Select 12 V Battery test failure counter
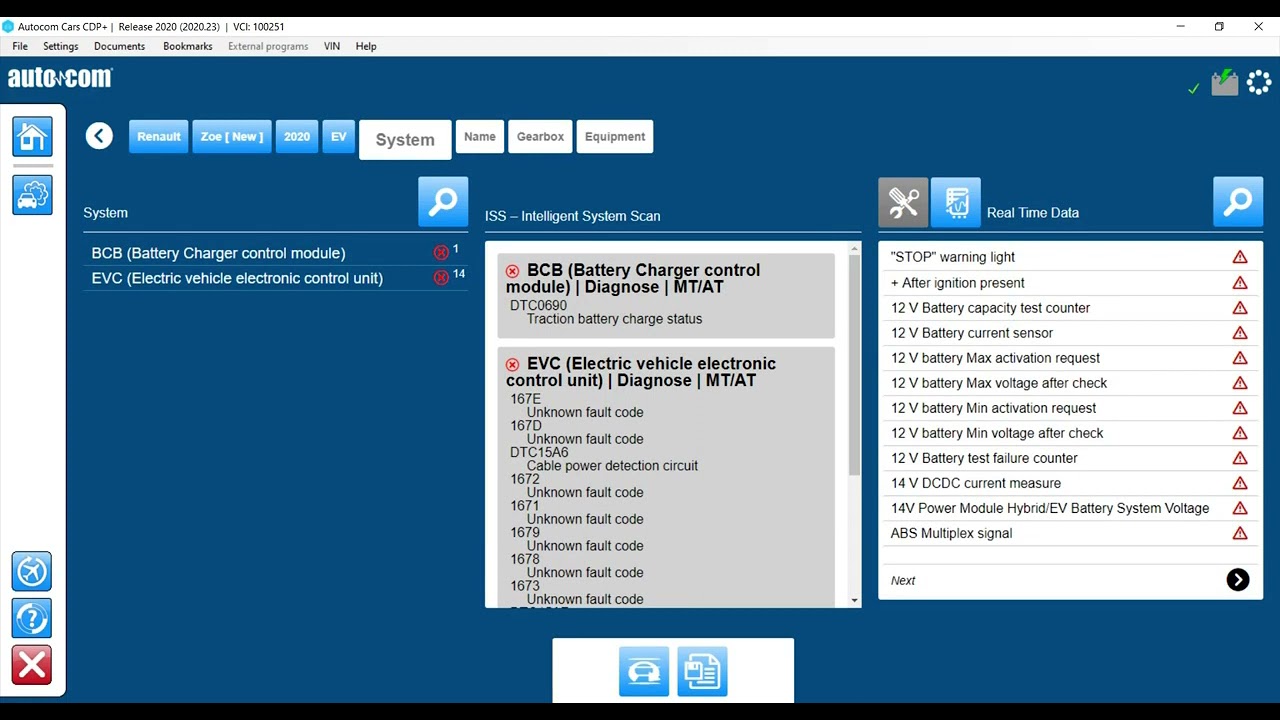The image size is (1280, 720). 1070,458
